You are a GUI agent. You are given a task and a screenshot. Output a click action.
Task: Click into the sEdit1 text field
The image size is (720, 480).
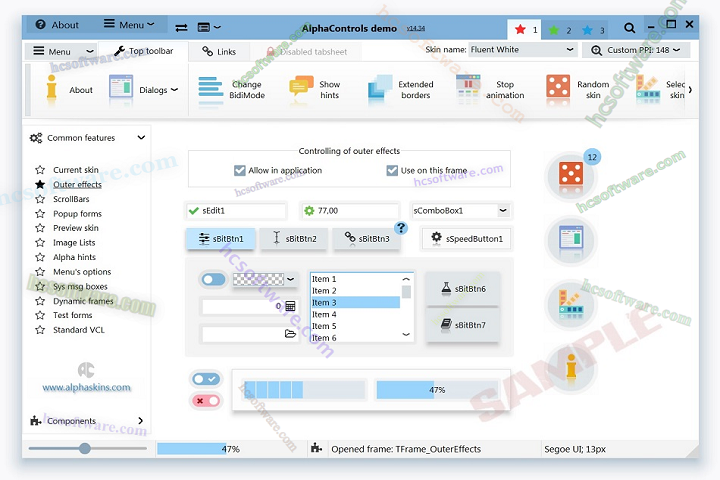236,210
